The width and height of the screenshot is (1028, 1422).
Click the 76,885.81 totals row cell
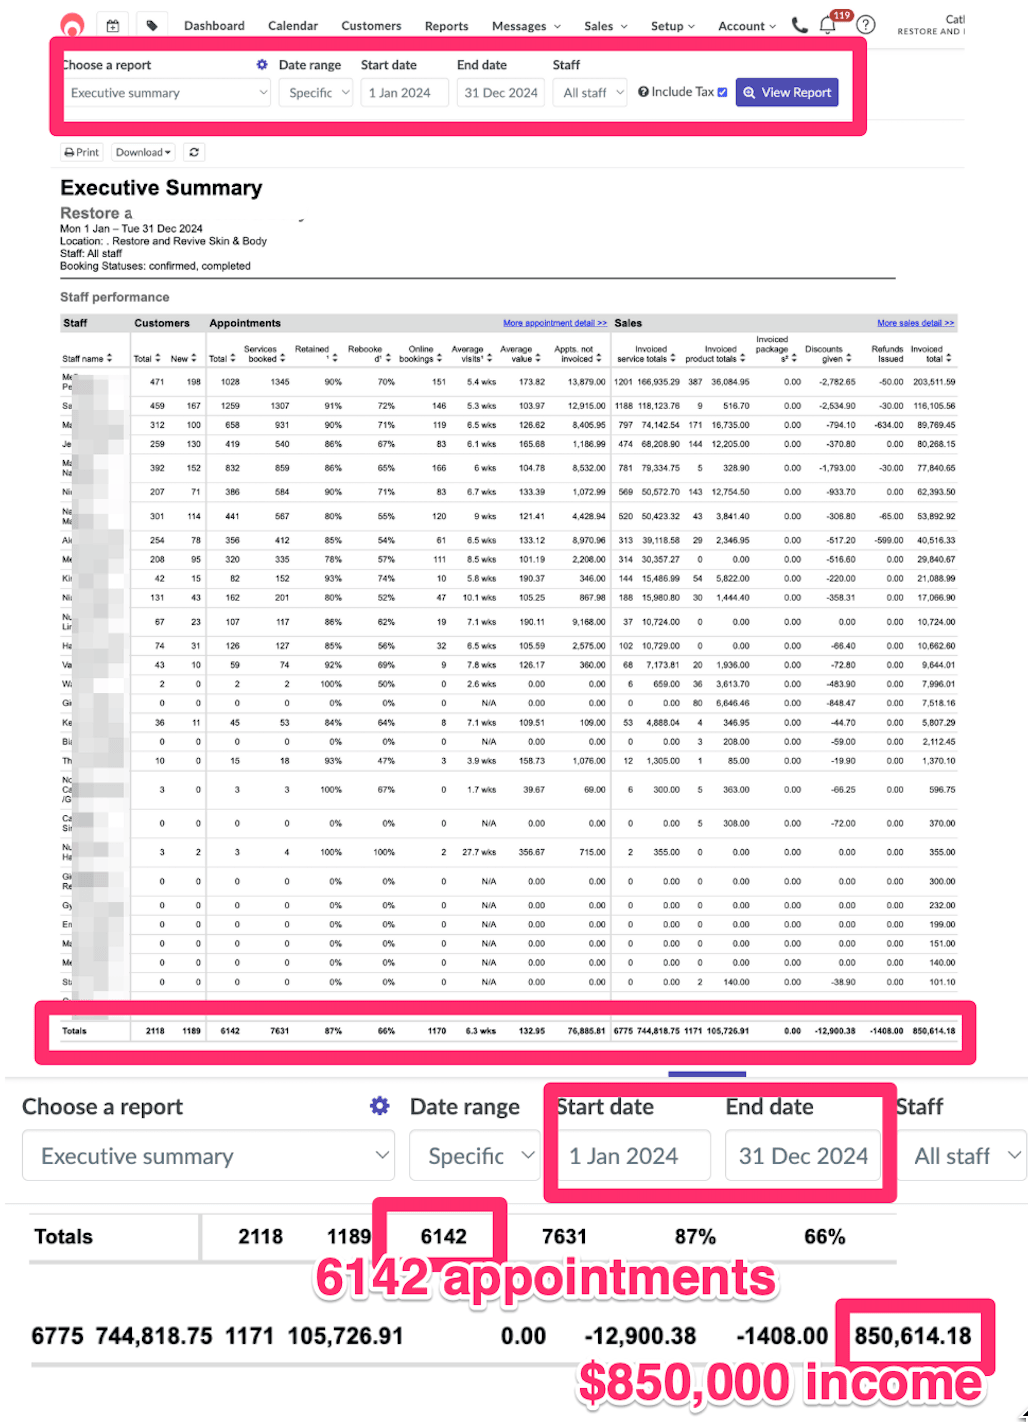(587, 1031)
